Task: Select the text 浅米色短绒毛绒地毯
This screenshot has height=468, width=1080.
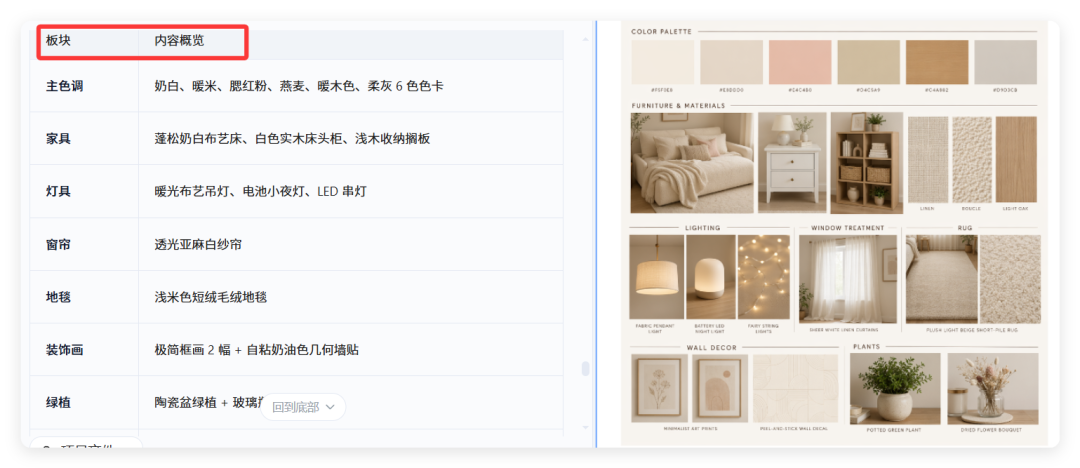Action: click(x=211, y=297)
